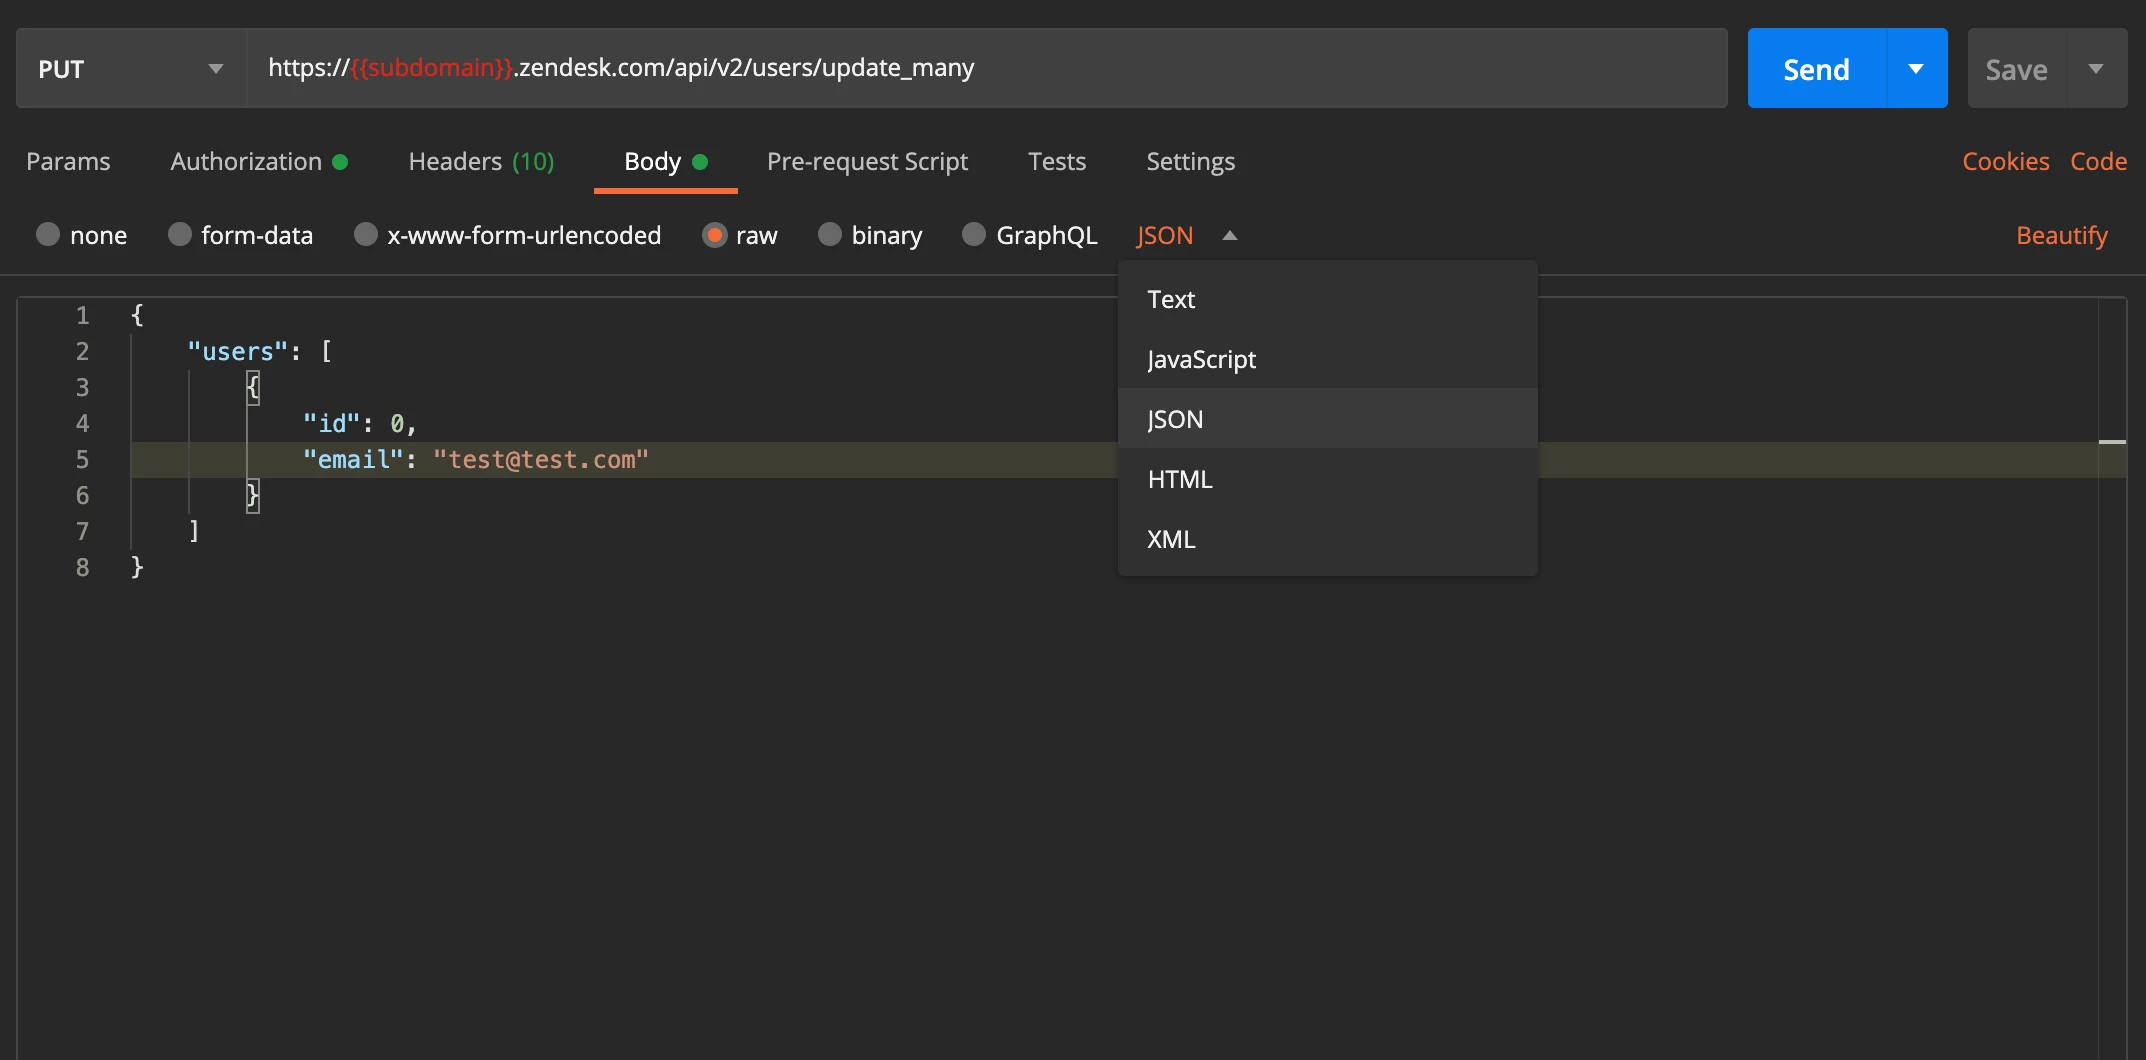Open the PUT HTTP method dropdown

[x=131, y=68]
